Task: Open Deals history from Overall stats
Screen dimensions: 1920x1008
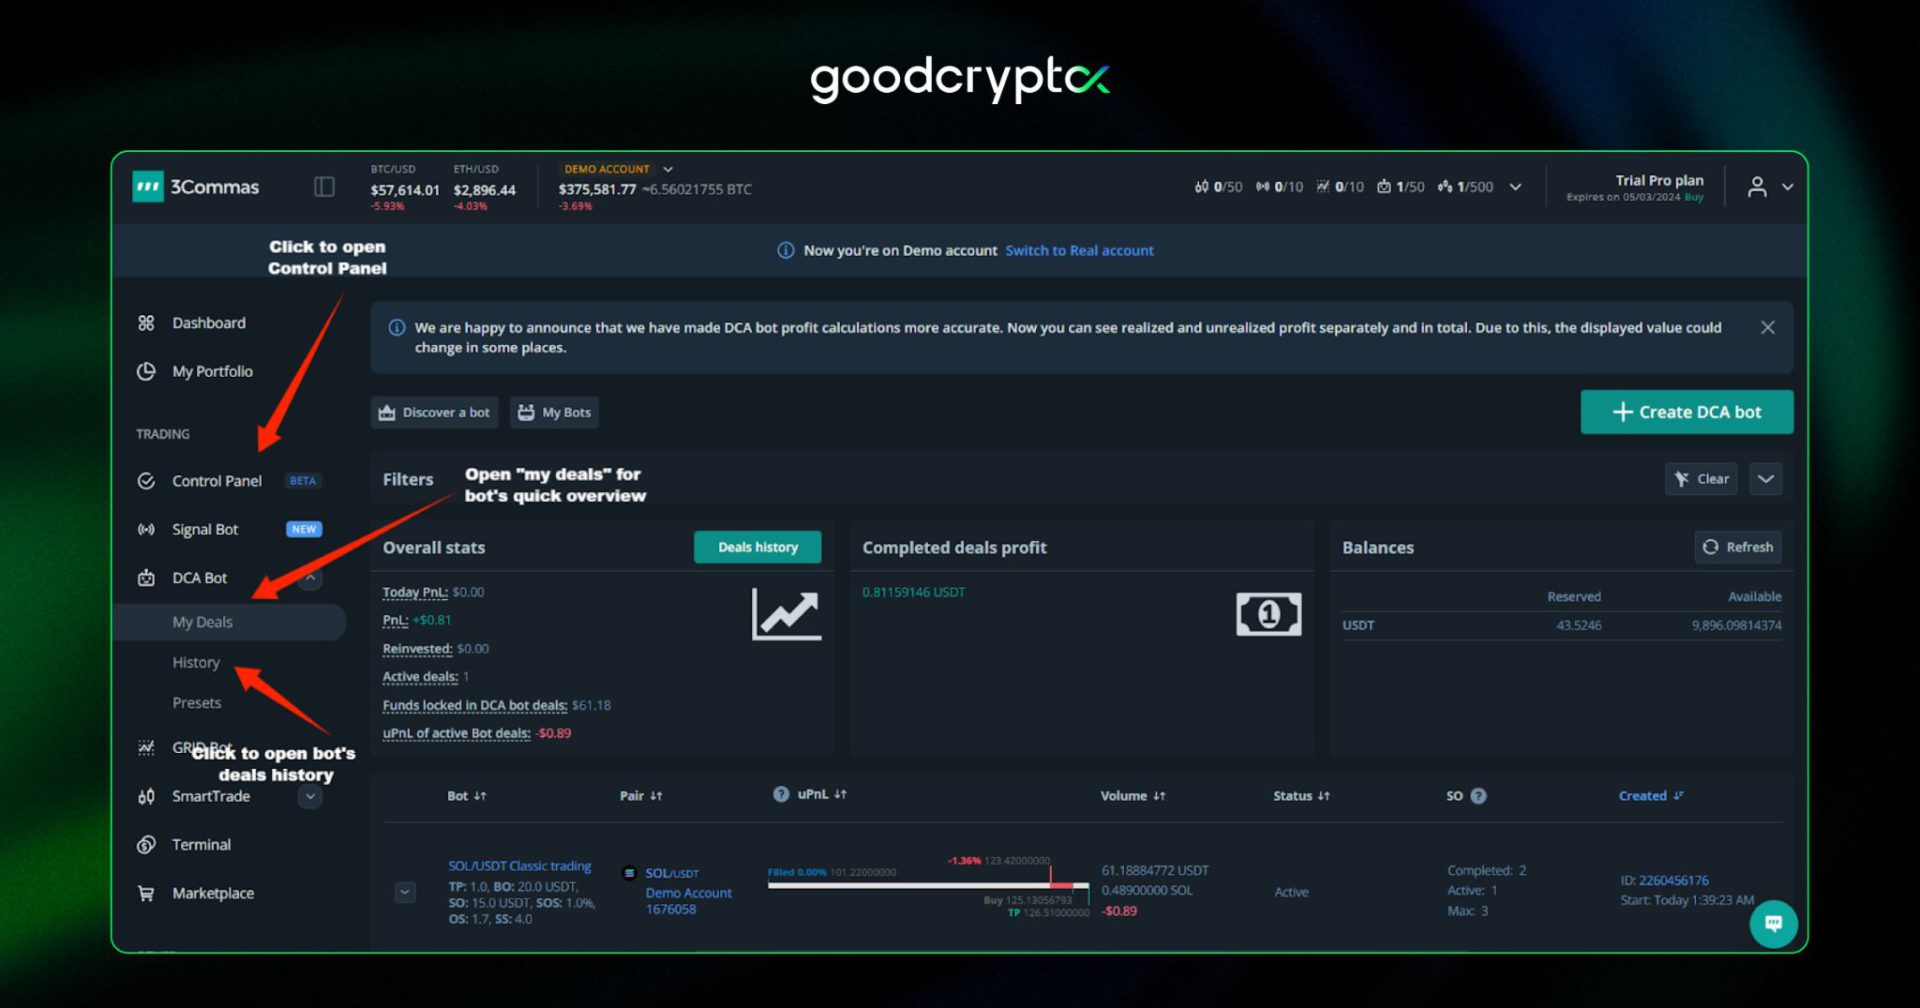Action: coord(757,547)
